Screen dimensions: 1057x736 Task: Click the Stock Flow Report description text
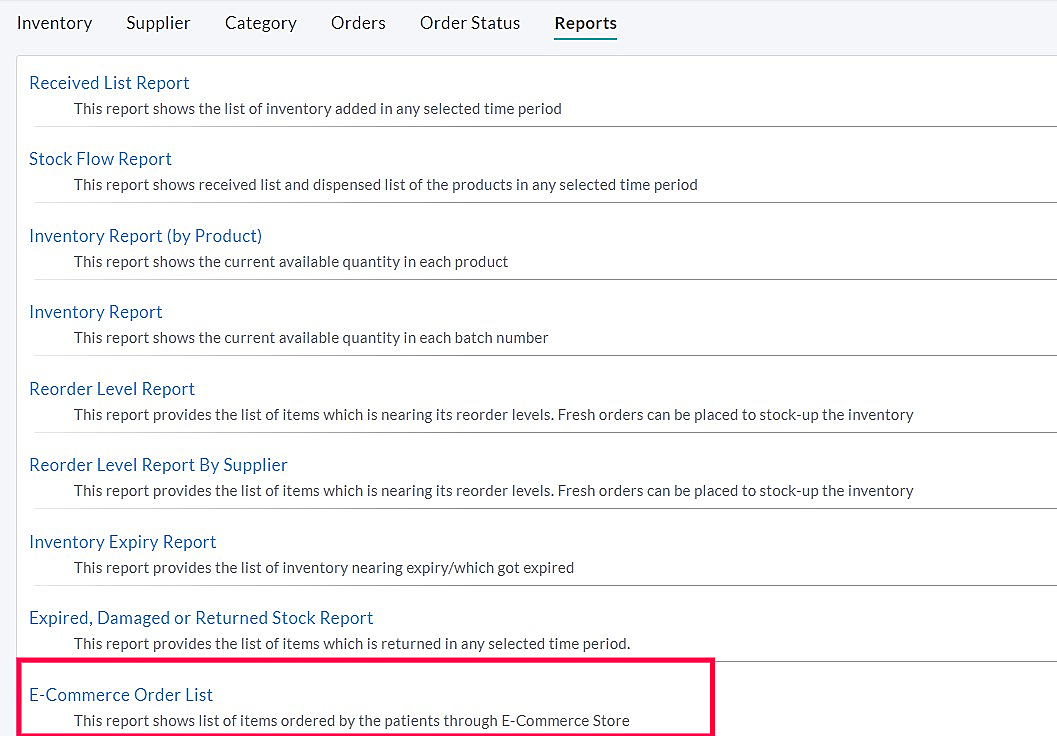(x=385, y=185)
